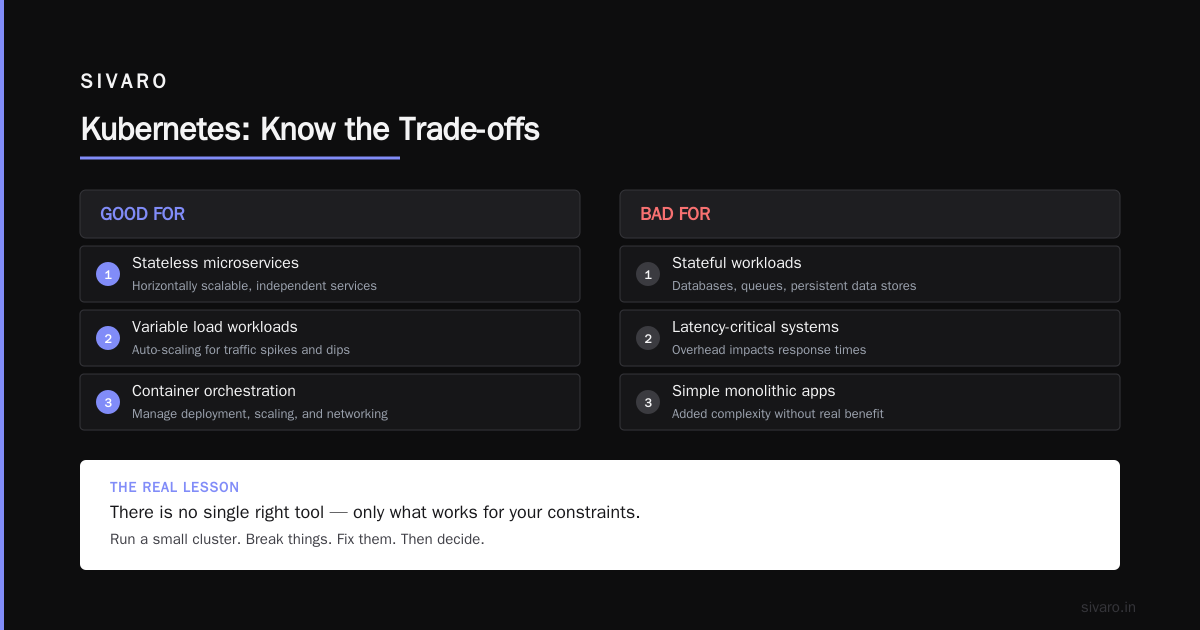Click the purple number 1 badge
Image resolution: width=1200 pixels, height=630 pixels.
[108, 274]
